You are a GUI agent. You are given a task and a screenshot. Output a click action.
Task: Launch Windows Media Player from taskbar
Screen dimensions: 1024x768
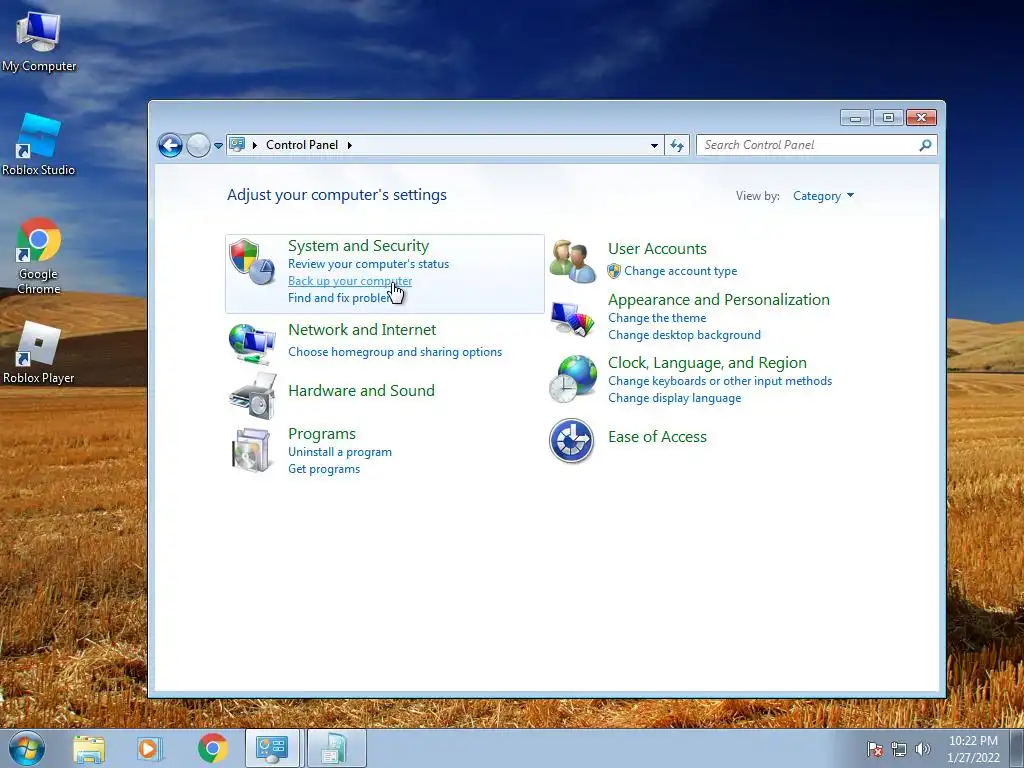pos(150,749)
